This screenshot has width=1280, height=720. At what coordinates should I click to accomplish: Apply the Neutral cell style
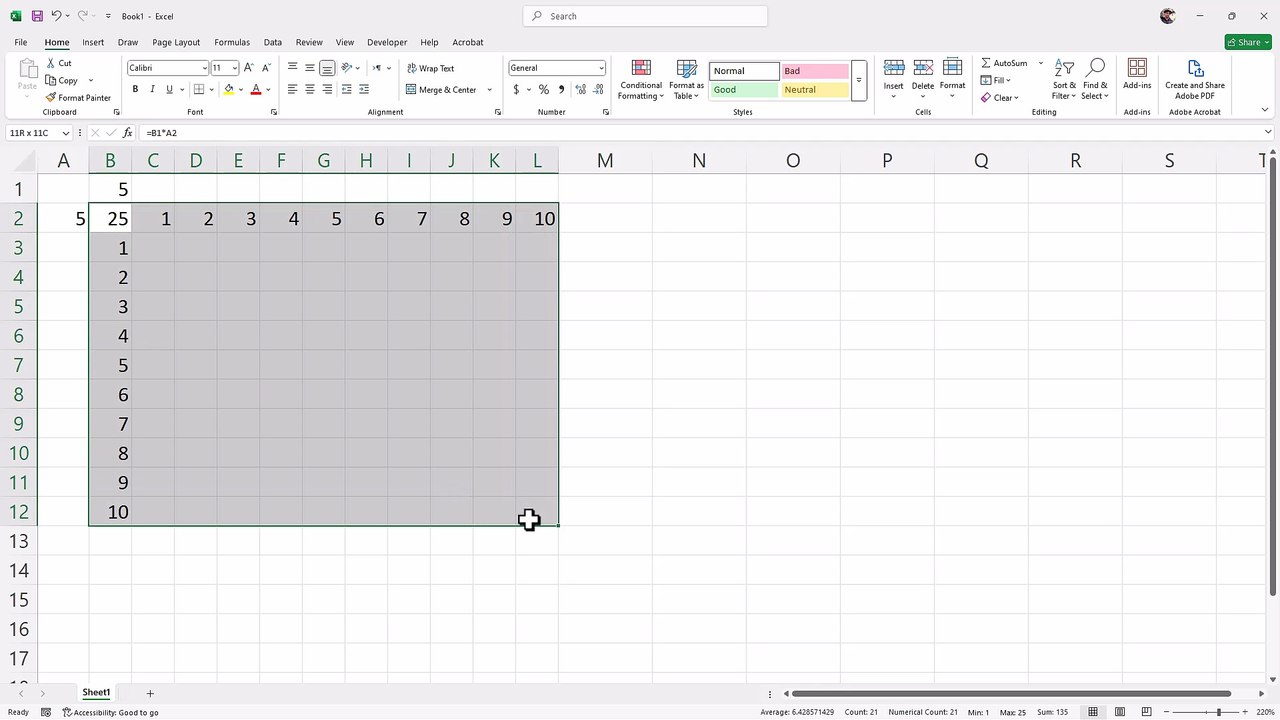click(x=814, y=90)
